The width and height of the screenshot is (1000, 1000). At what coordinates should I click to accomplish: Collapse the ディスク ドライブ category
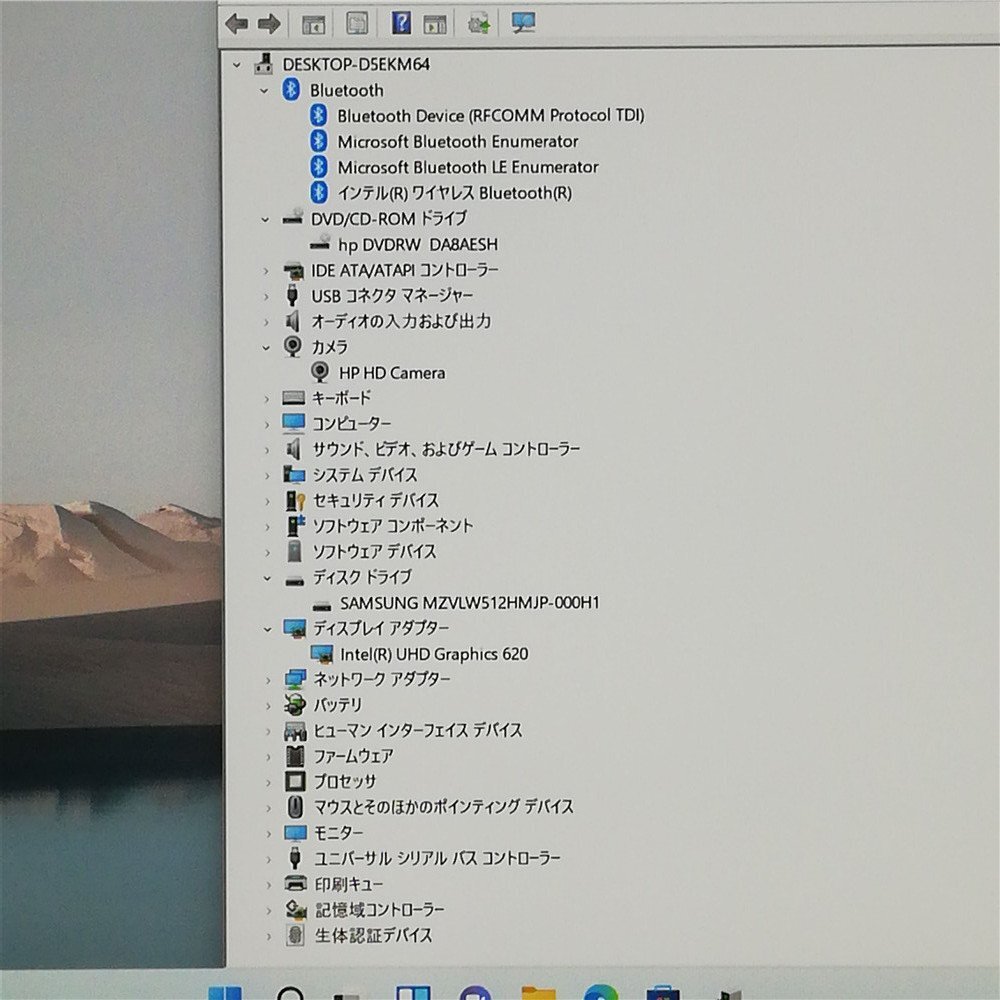(267, 578)
